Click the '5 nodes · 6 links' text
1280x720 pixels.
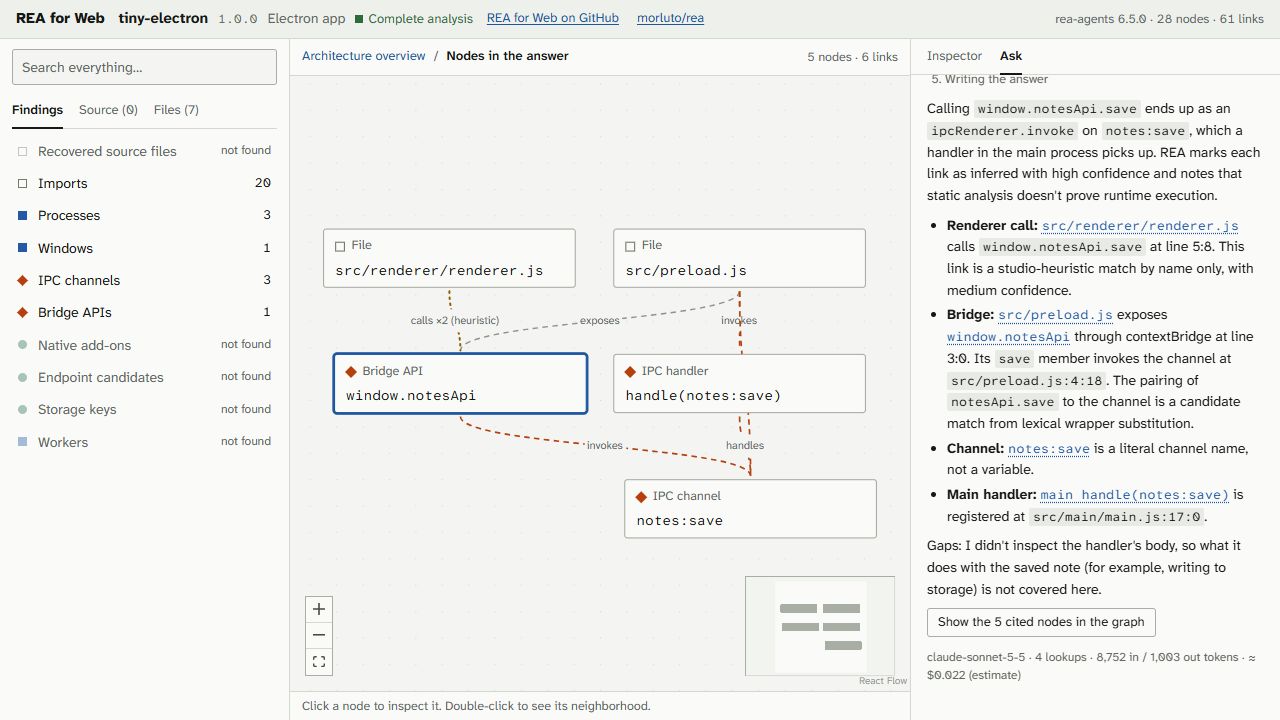pos(853,57)
